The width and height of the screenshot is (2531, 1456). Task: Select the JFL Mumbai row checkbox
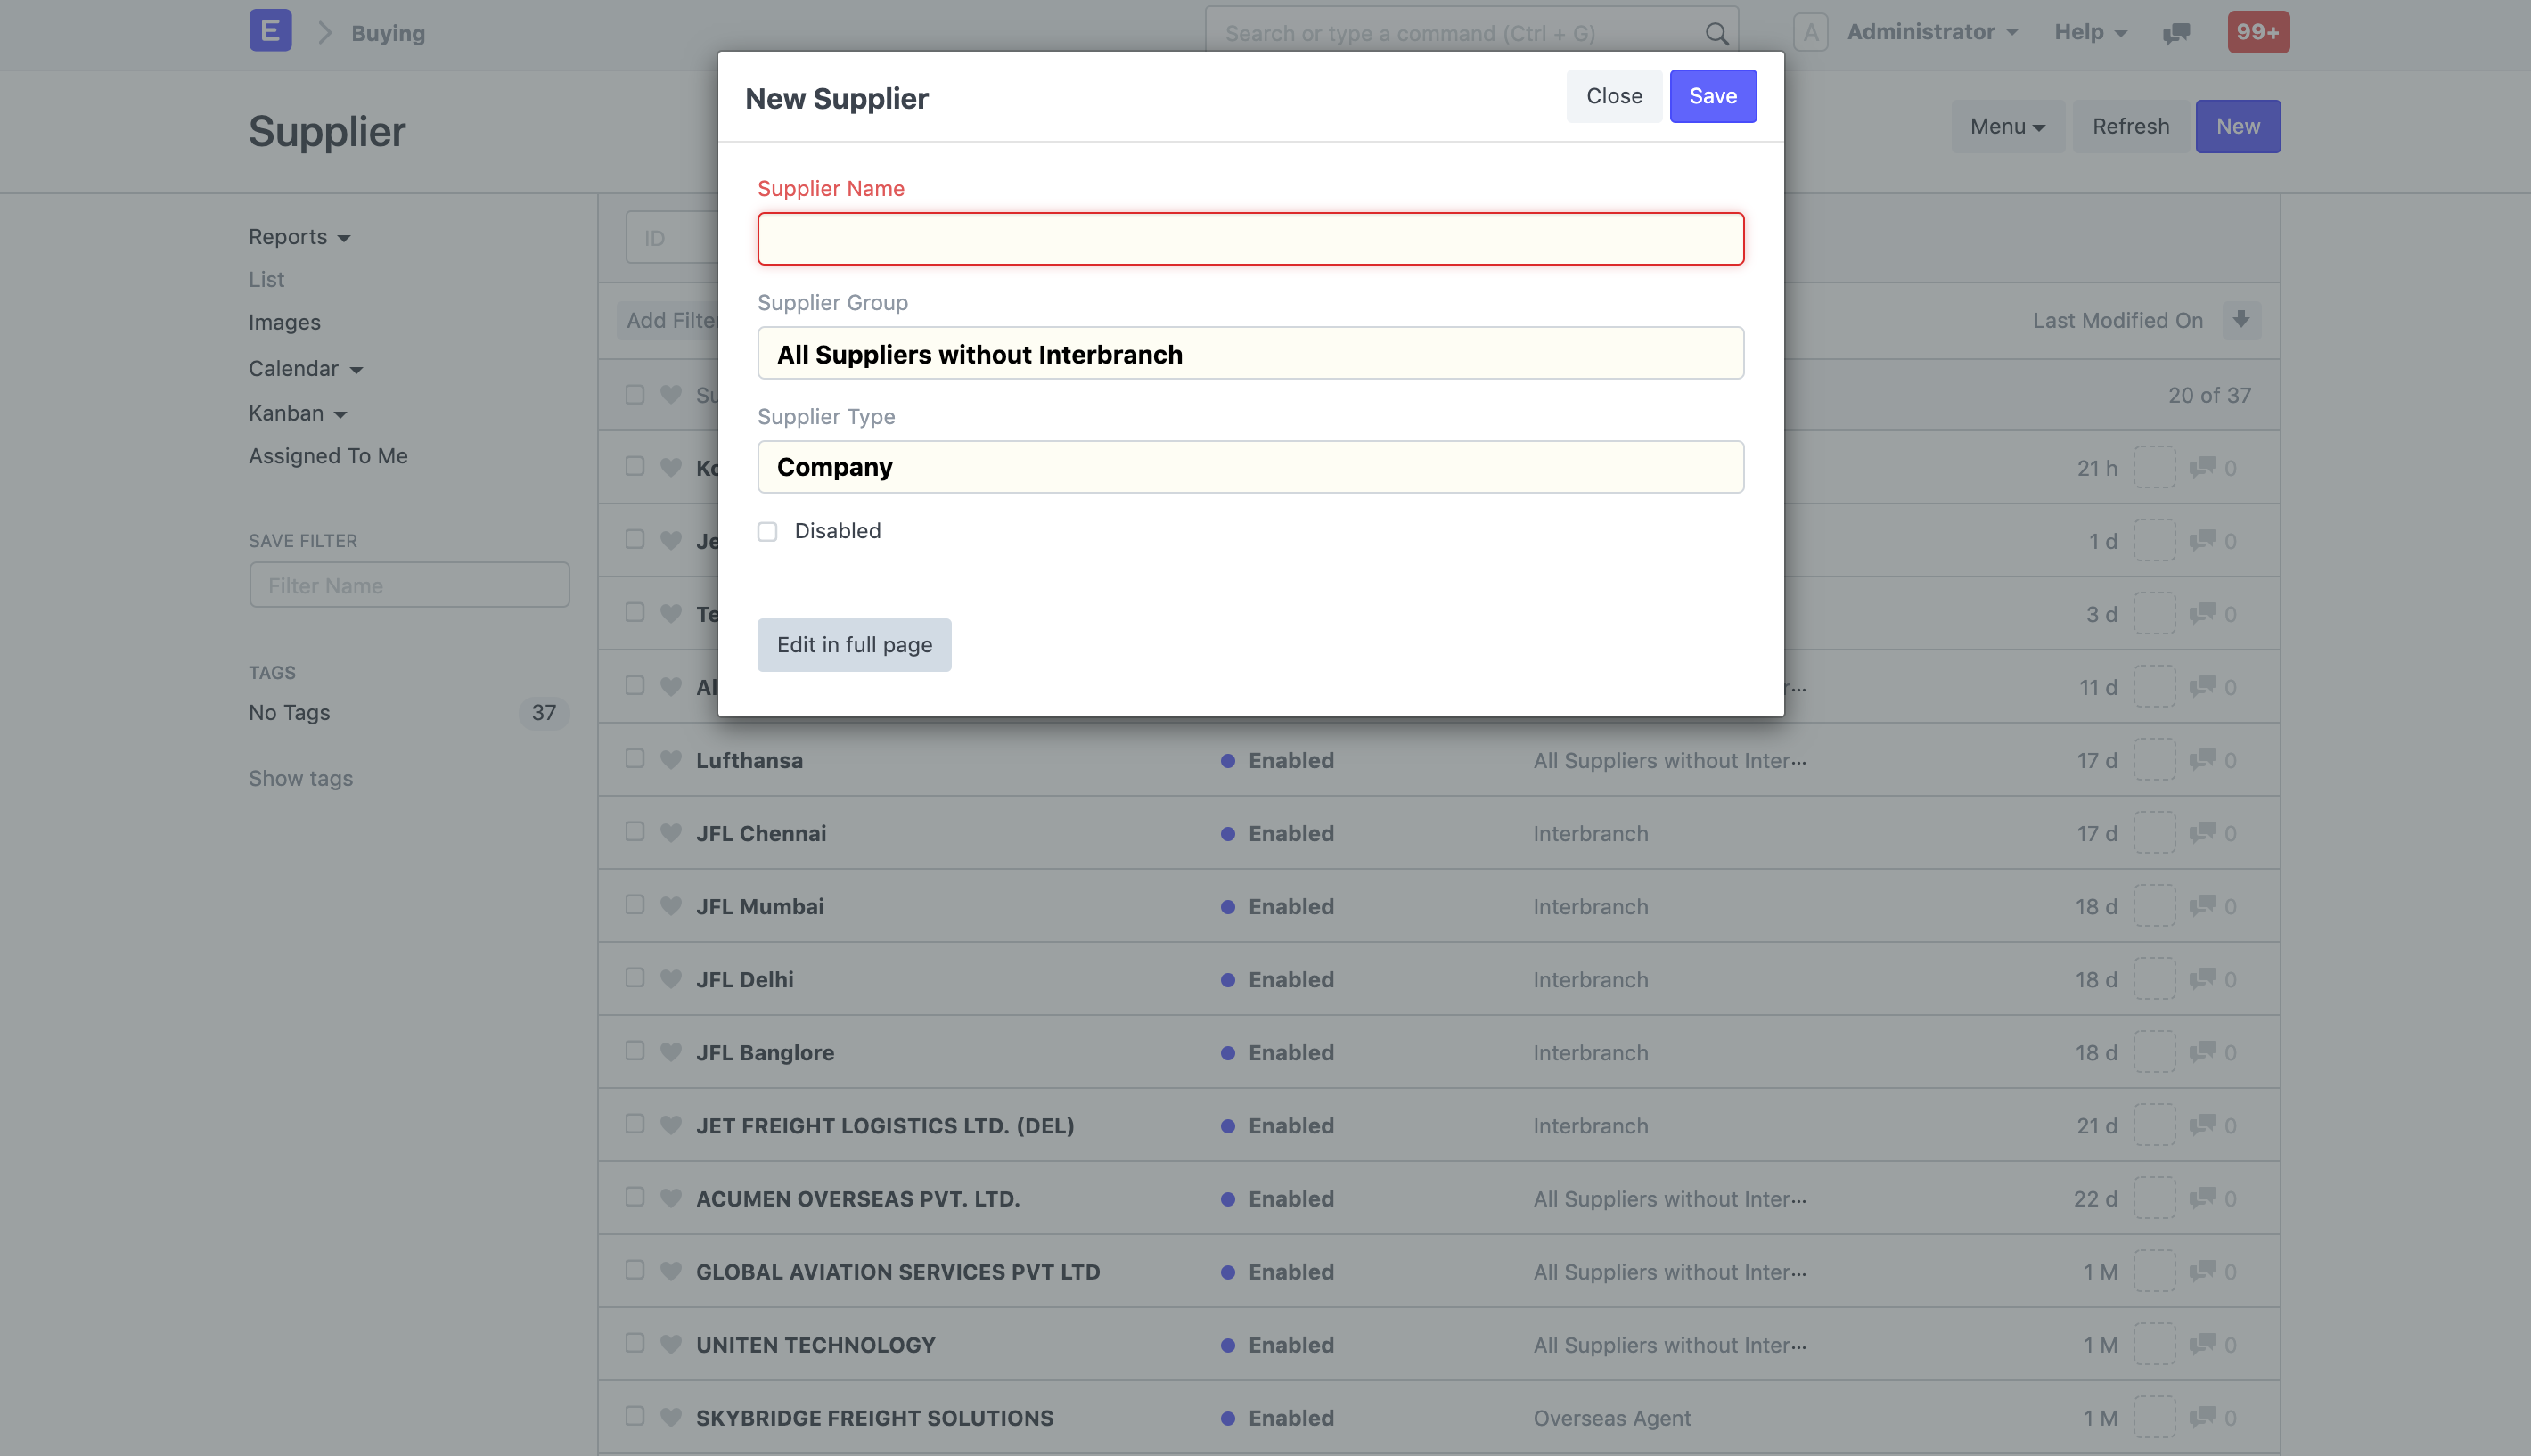[x=634, y=904]
